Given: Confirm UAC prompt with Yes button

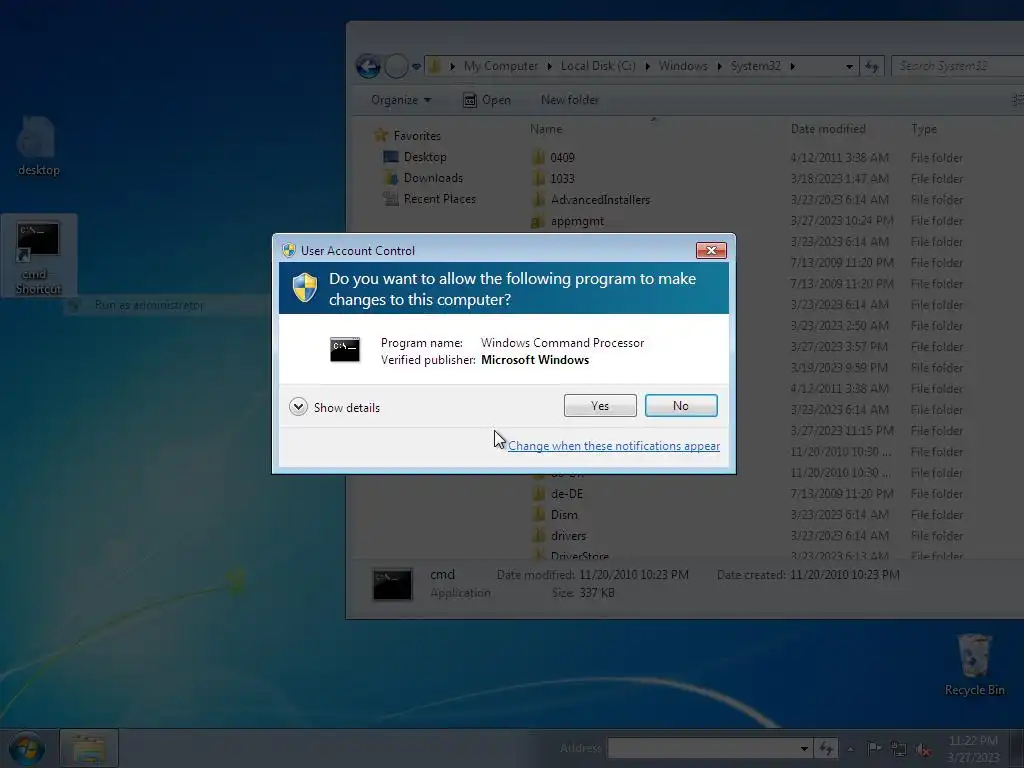Looking at the screenshot, I should pyautogui.click(x=600, y=406).
